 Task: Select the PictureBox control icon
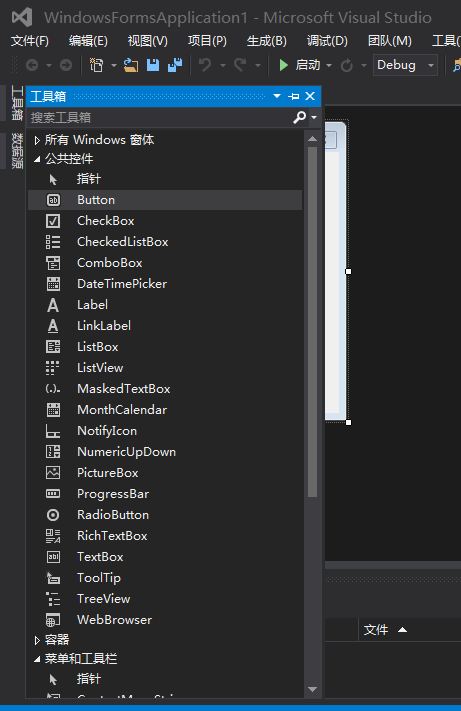tap(53, 473)
